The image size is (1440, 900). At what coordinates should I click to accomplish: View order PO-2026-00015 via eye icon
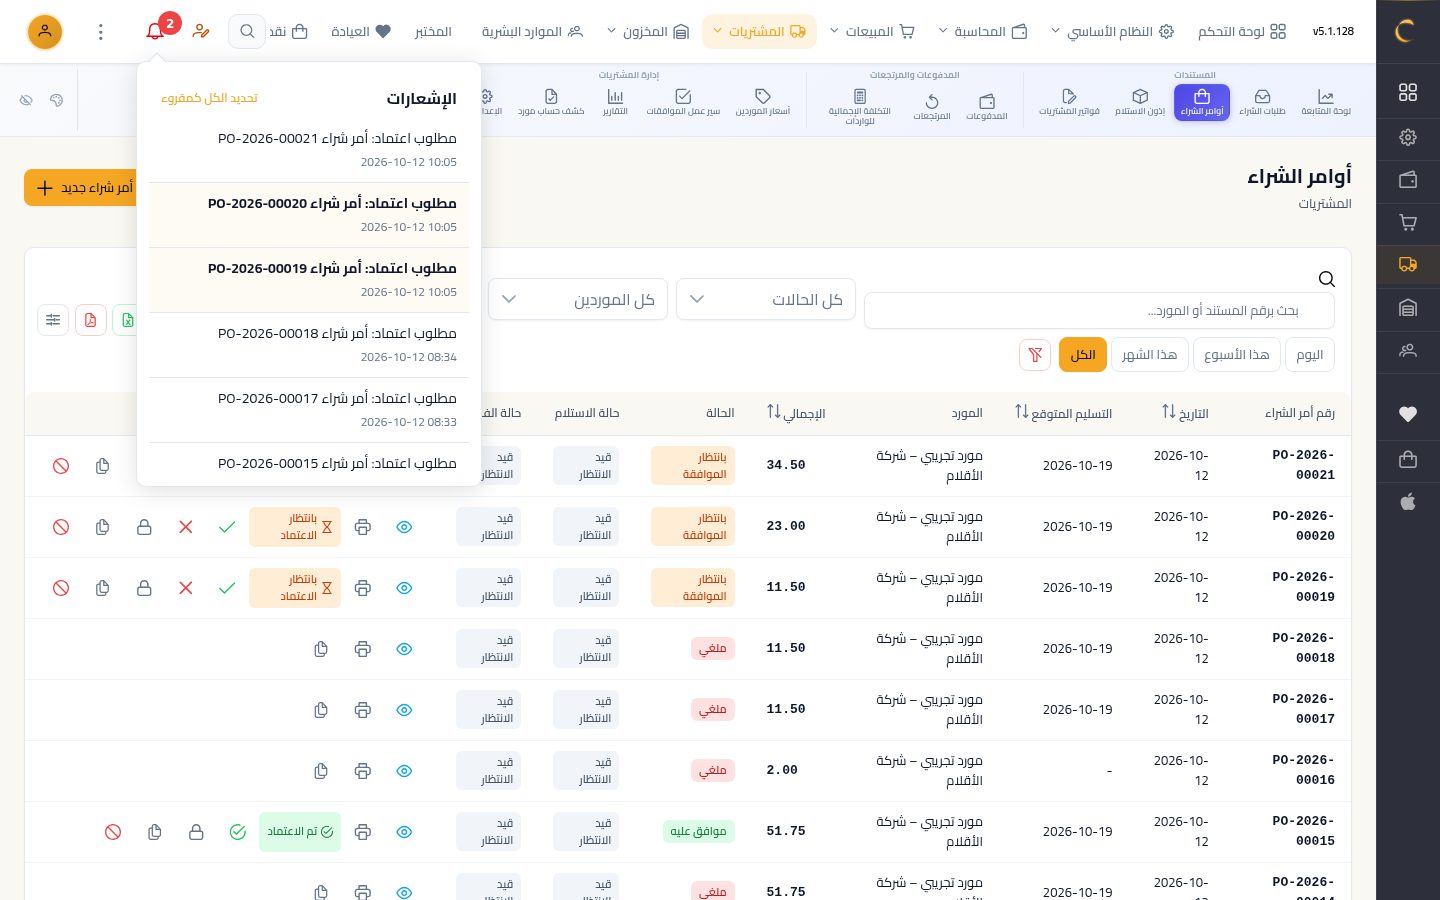pyautogui.click(x=404, y=832)
